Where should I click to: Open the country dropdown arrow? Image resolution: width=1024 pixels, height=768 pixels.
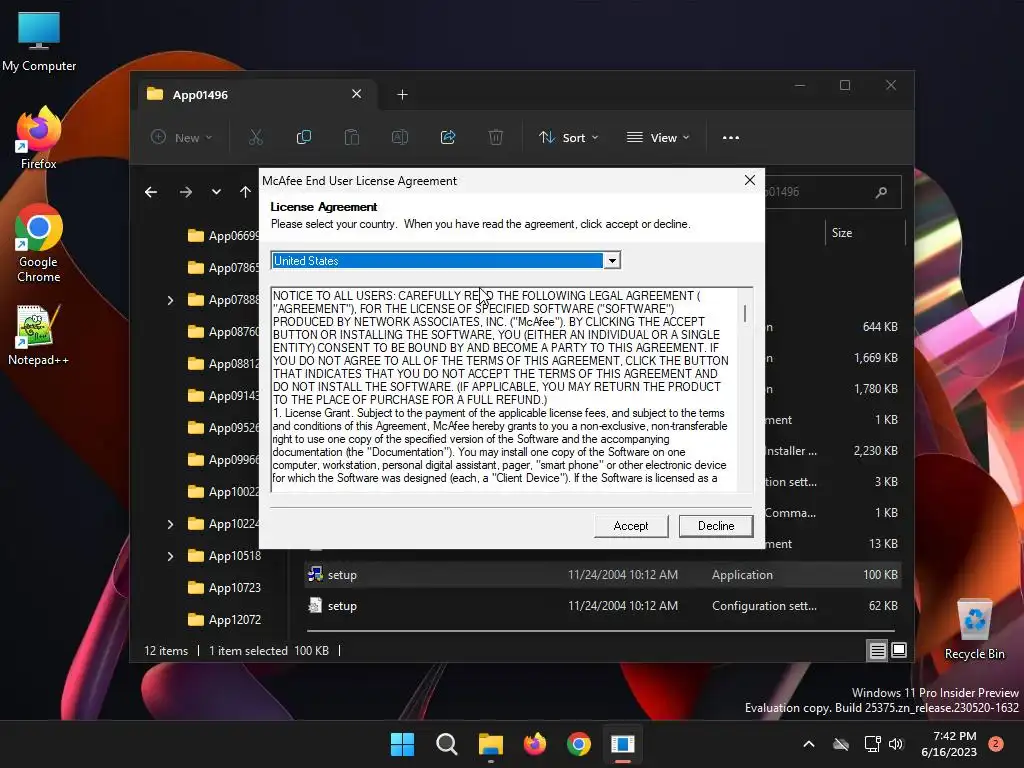point(612,261)
